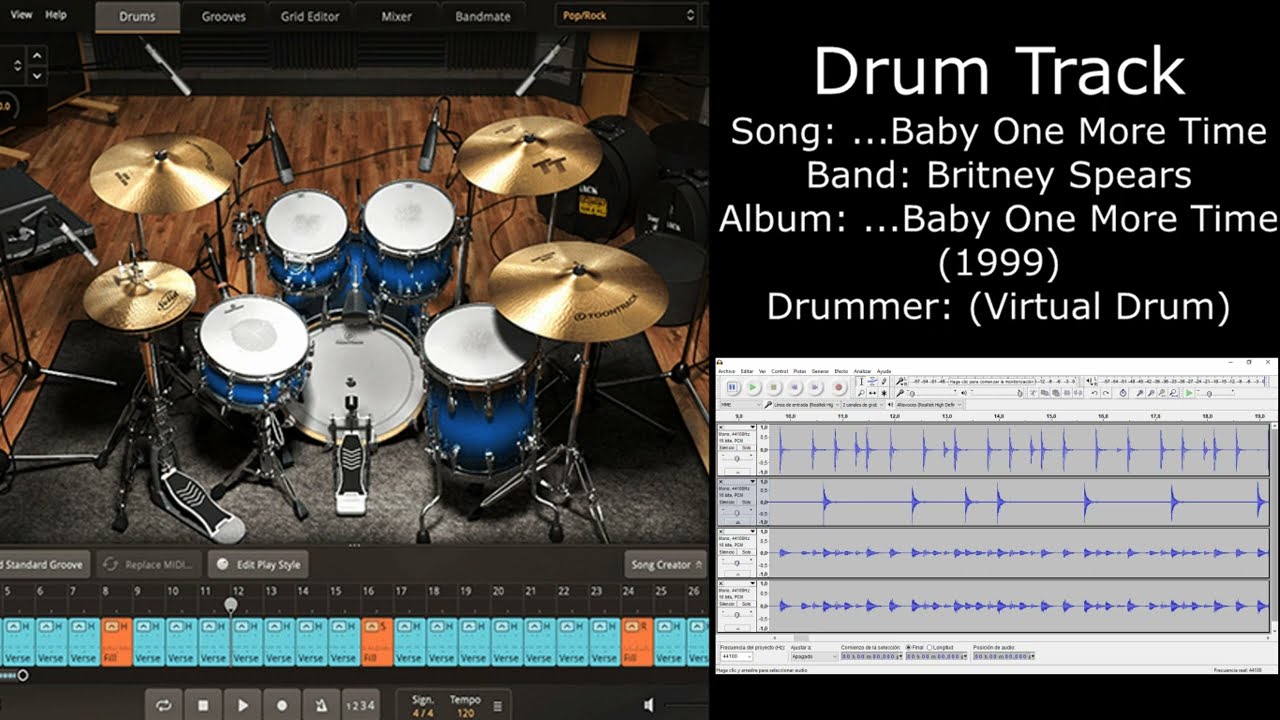
Task: Select Audacity's Time Shift tool
Action: (873, 393)
